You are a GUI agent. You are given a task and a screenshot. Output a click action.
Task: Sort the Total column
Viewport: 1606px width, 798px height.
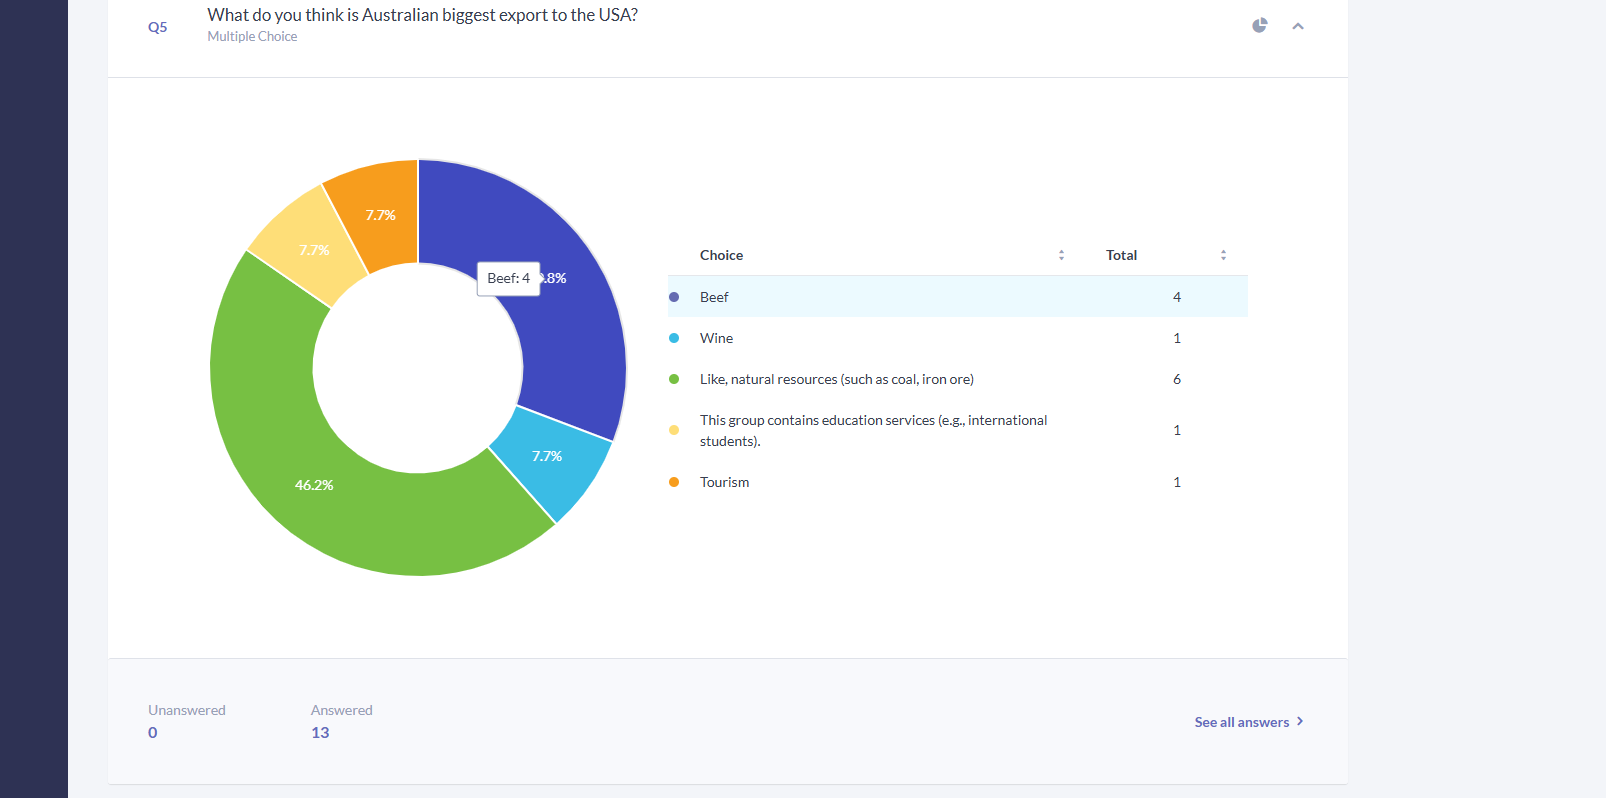click(1223, 255)
